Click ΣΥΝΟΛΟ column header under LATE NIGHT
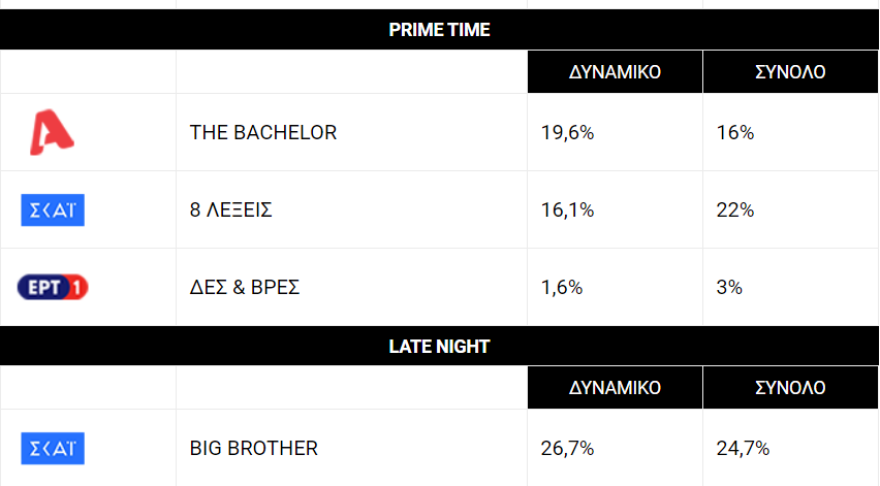Screen dimensions: 880x486 click(790, 387)
